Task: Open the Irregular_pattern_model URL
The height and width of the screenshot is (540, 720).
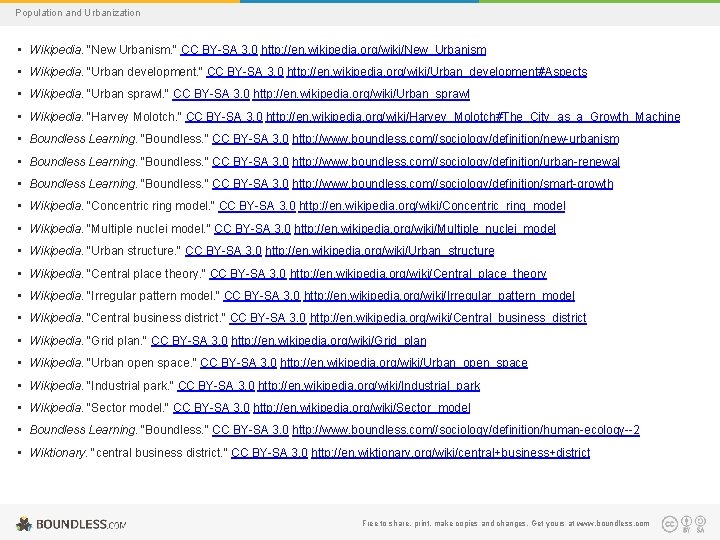Action: pyautogui.click(x=439, y=296)
